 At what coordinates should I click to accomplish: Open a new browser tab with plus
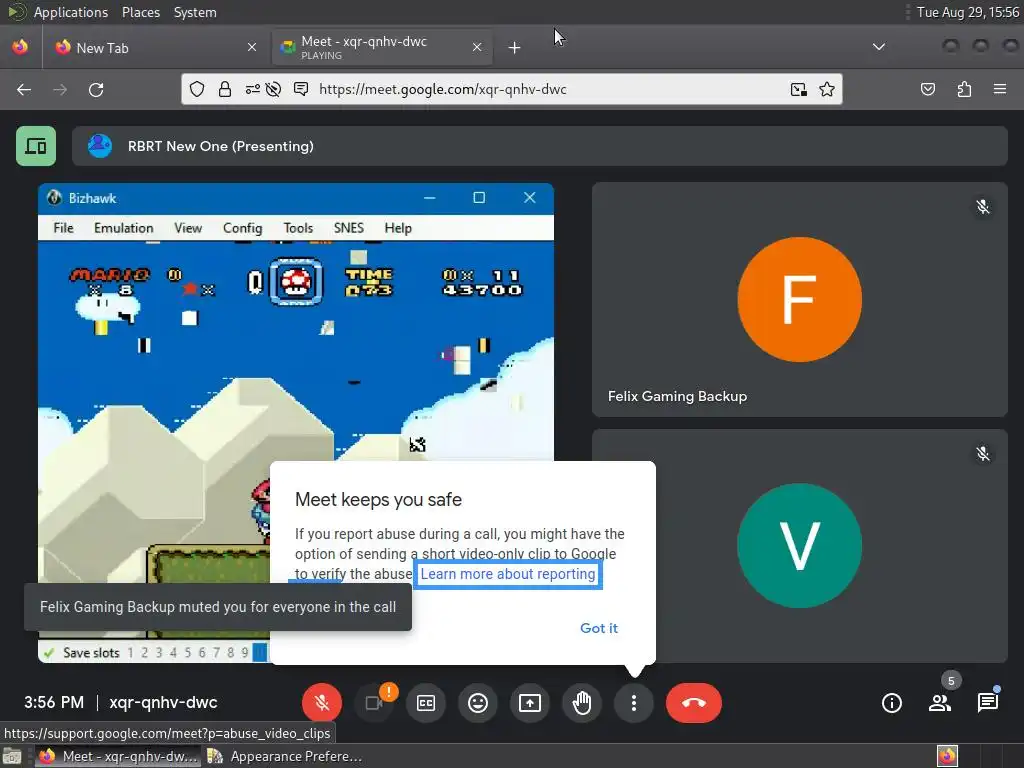(514, 47)
